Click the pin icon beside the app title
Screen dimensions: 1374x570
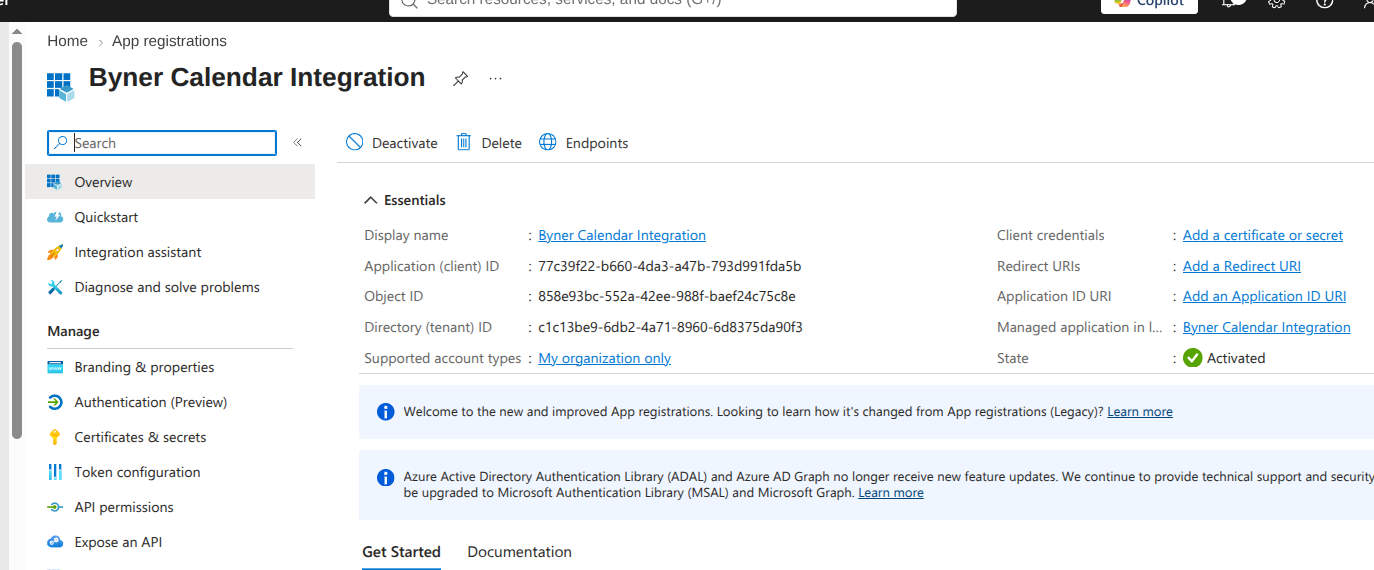460,79
